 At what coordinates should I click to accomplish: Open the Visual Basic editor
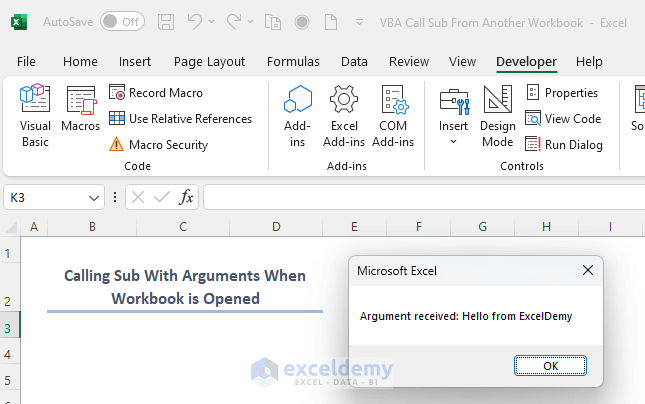35,116
